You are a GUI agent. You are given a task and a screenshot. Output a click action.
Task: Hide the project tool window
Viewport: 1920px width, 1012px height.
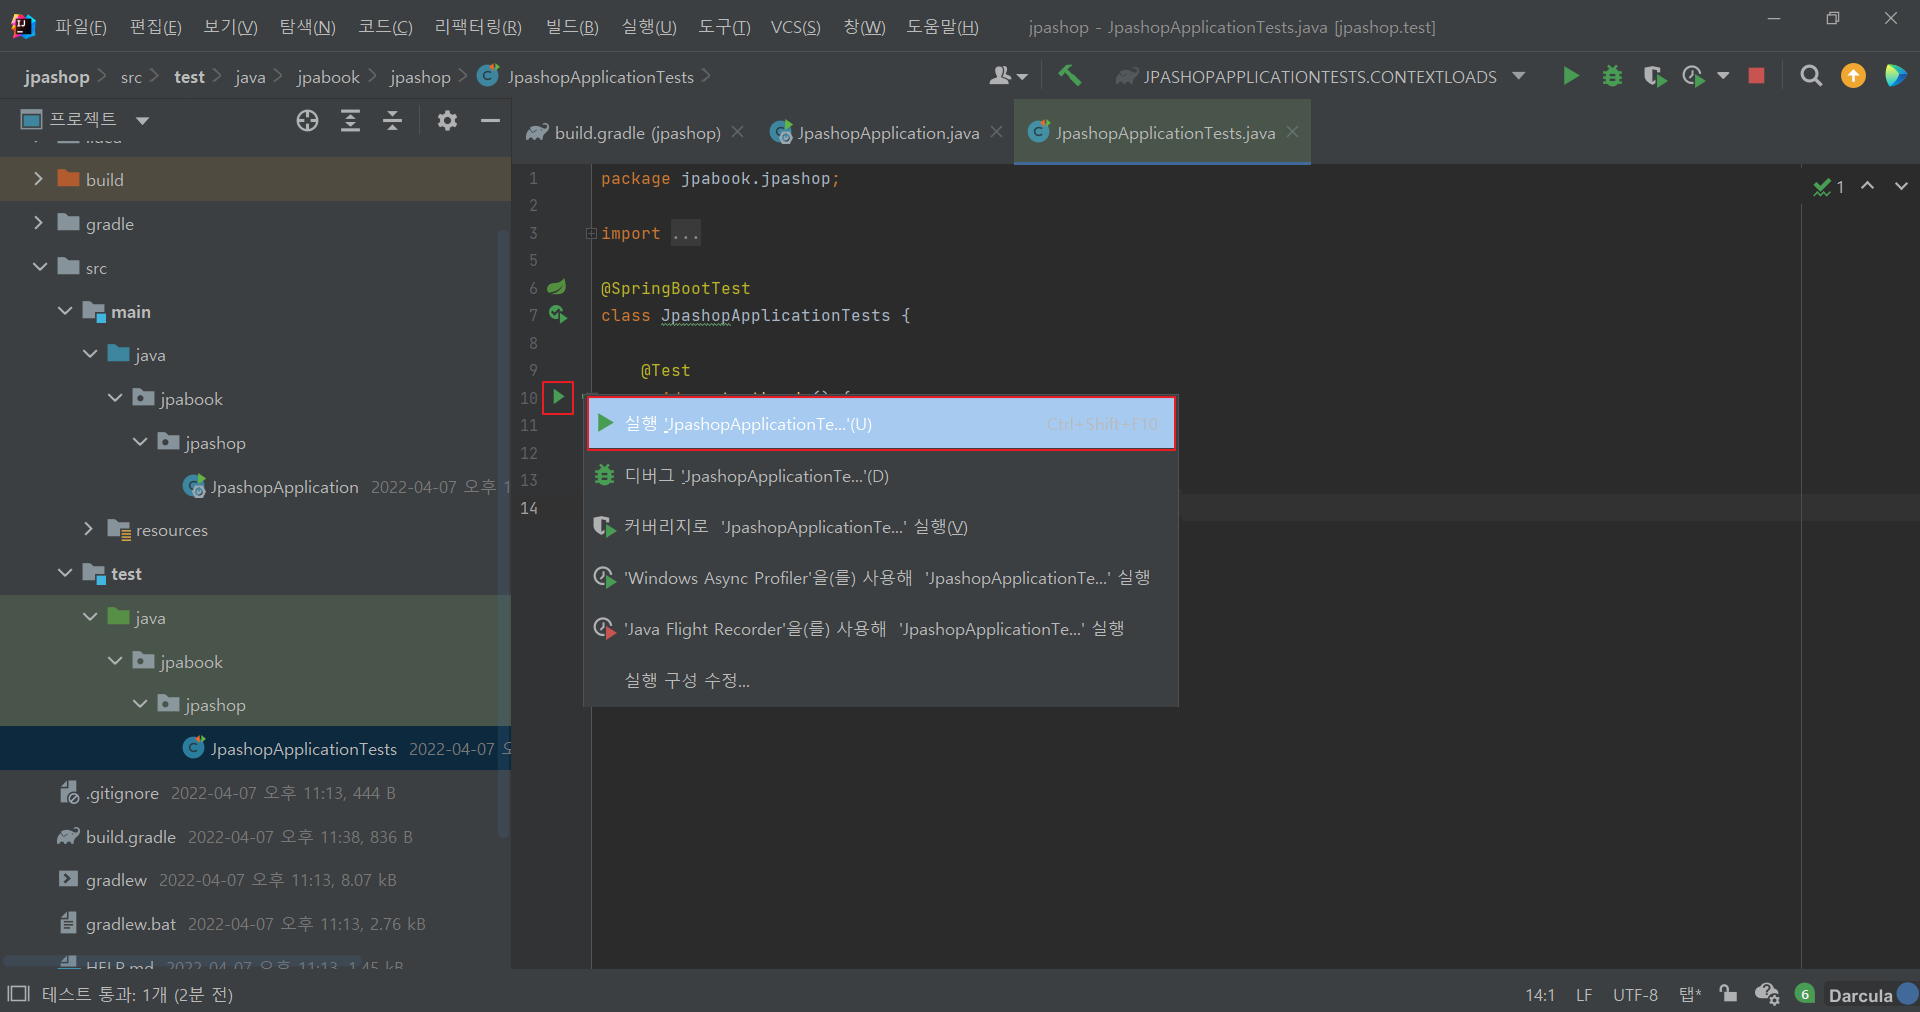(x=490, y=121)
